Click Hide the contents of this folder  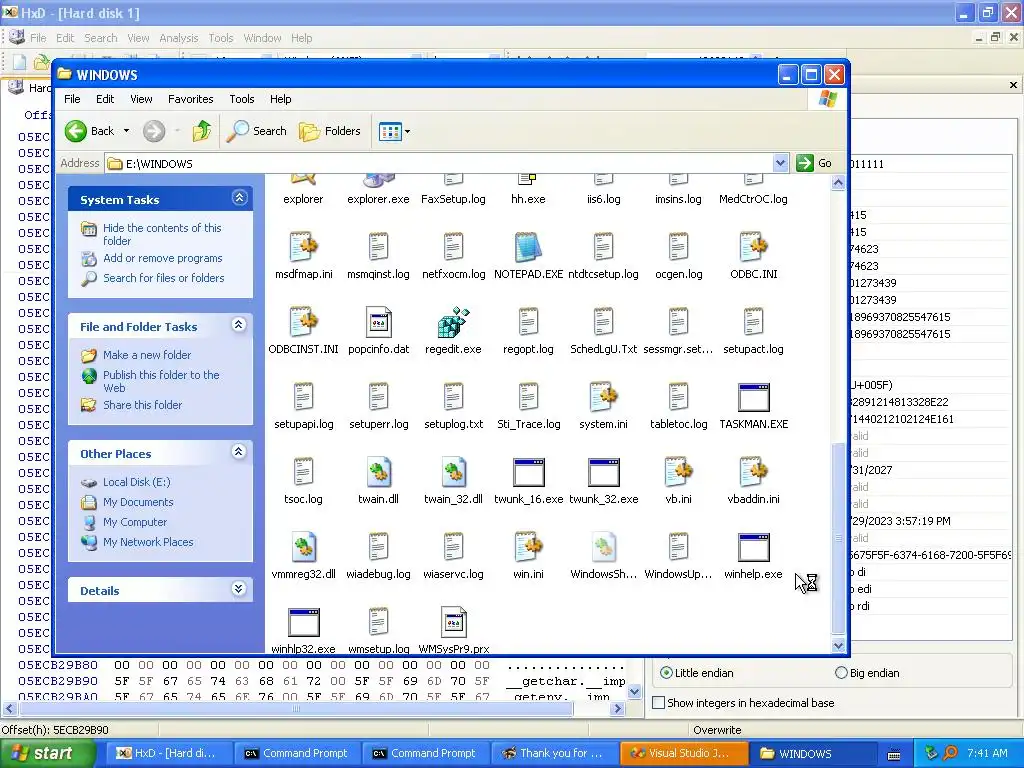[x=162, y=234]
